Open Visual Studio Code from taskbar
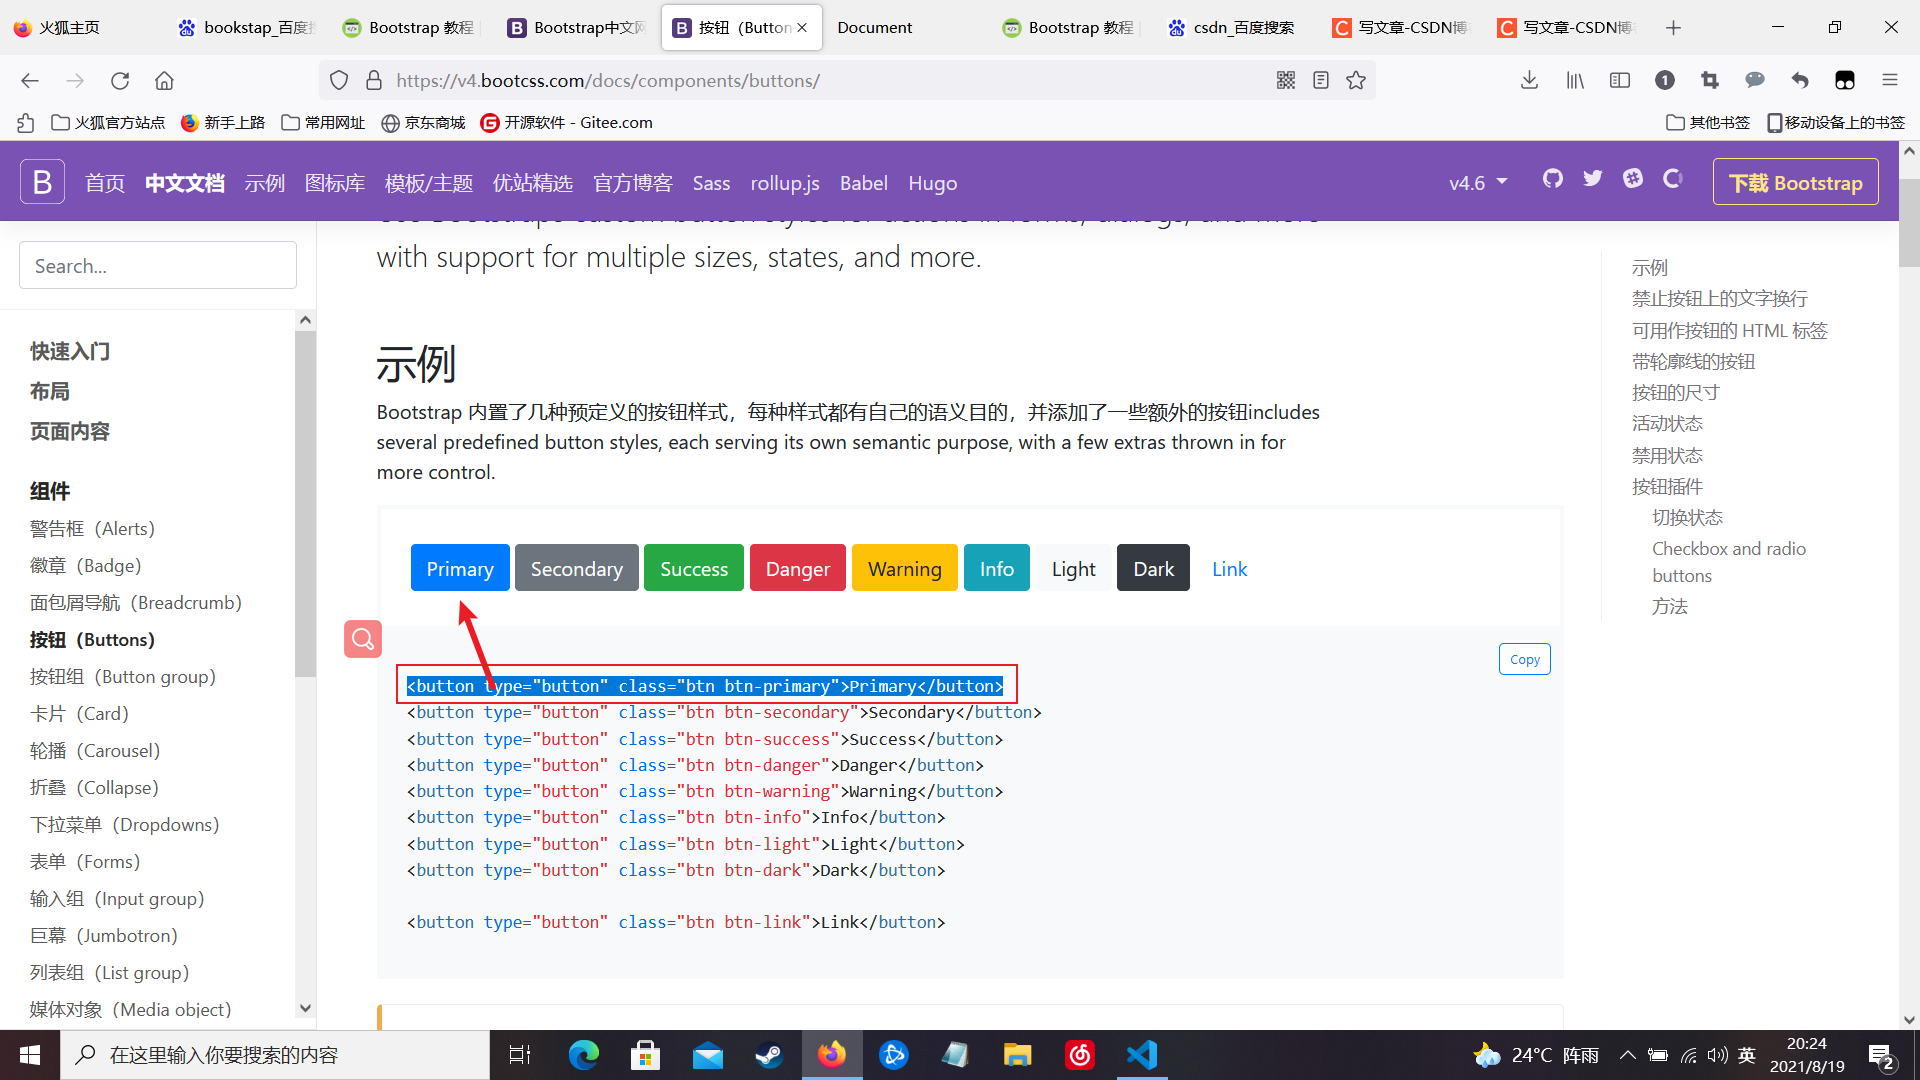This screenshot has width=1920, height=1080. coord(1142,1055)
